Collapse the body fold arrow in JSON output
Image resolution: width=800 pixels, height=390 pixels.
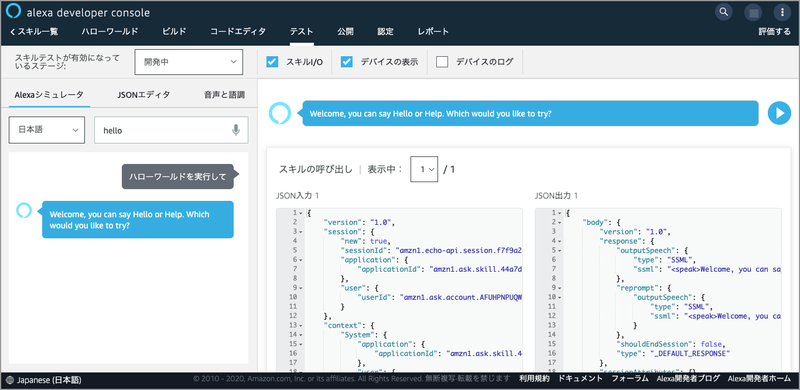(x=560, y=222)
